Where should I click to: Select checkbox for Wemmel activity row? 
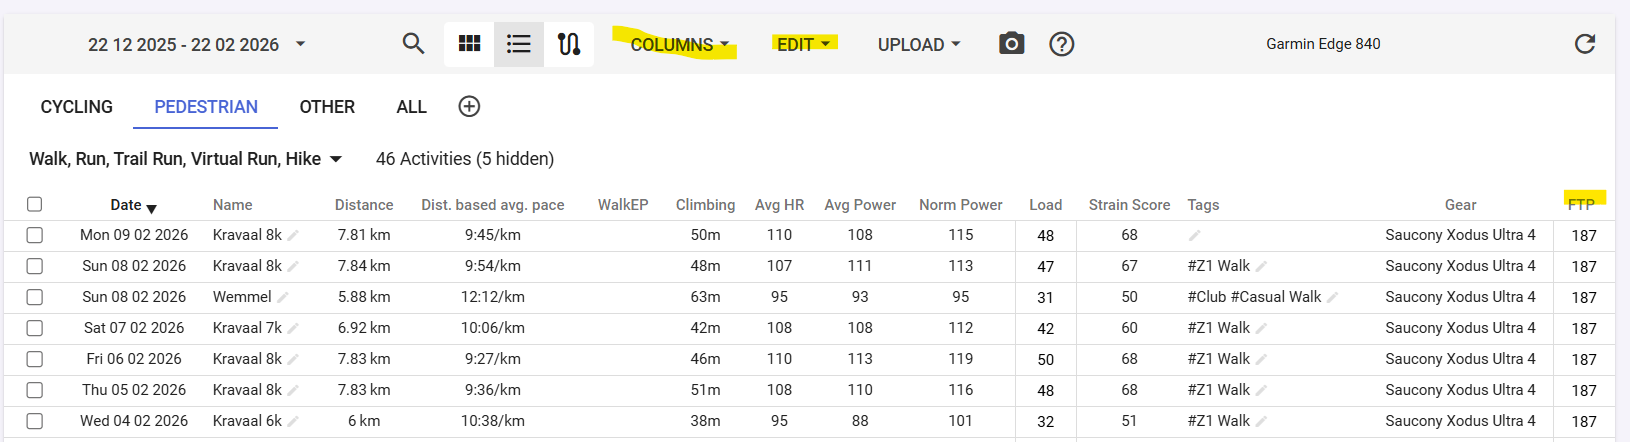click(35, 297)
